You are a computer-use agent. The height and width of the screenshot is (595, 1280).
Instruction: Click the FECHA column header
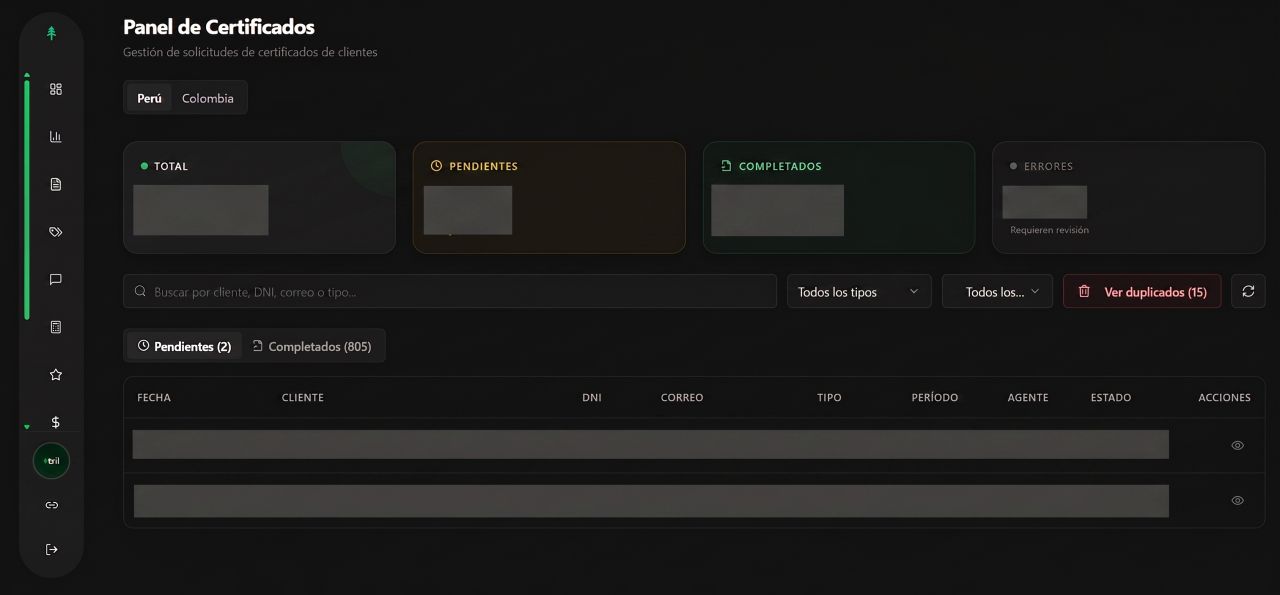pos(154,397)
